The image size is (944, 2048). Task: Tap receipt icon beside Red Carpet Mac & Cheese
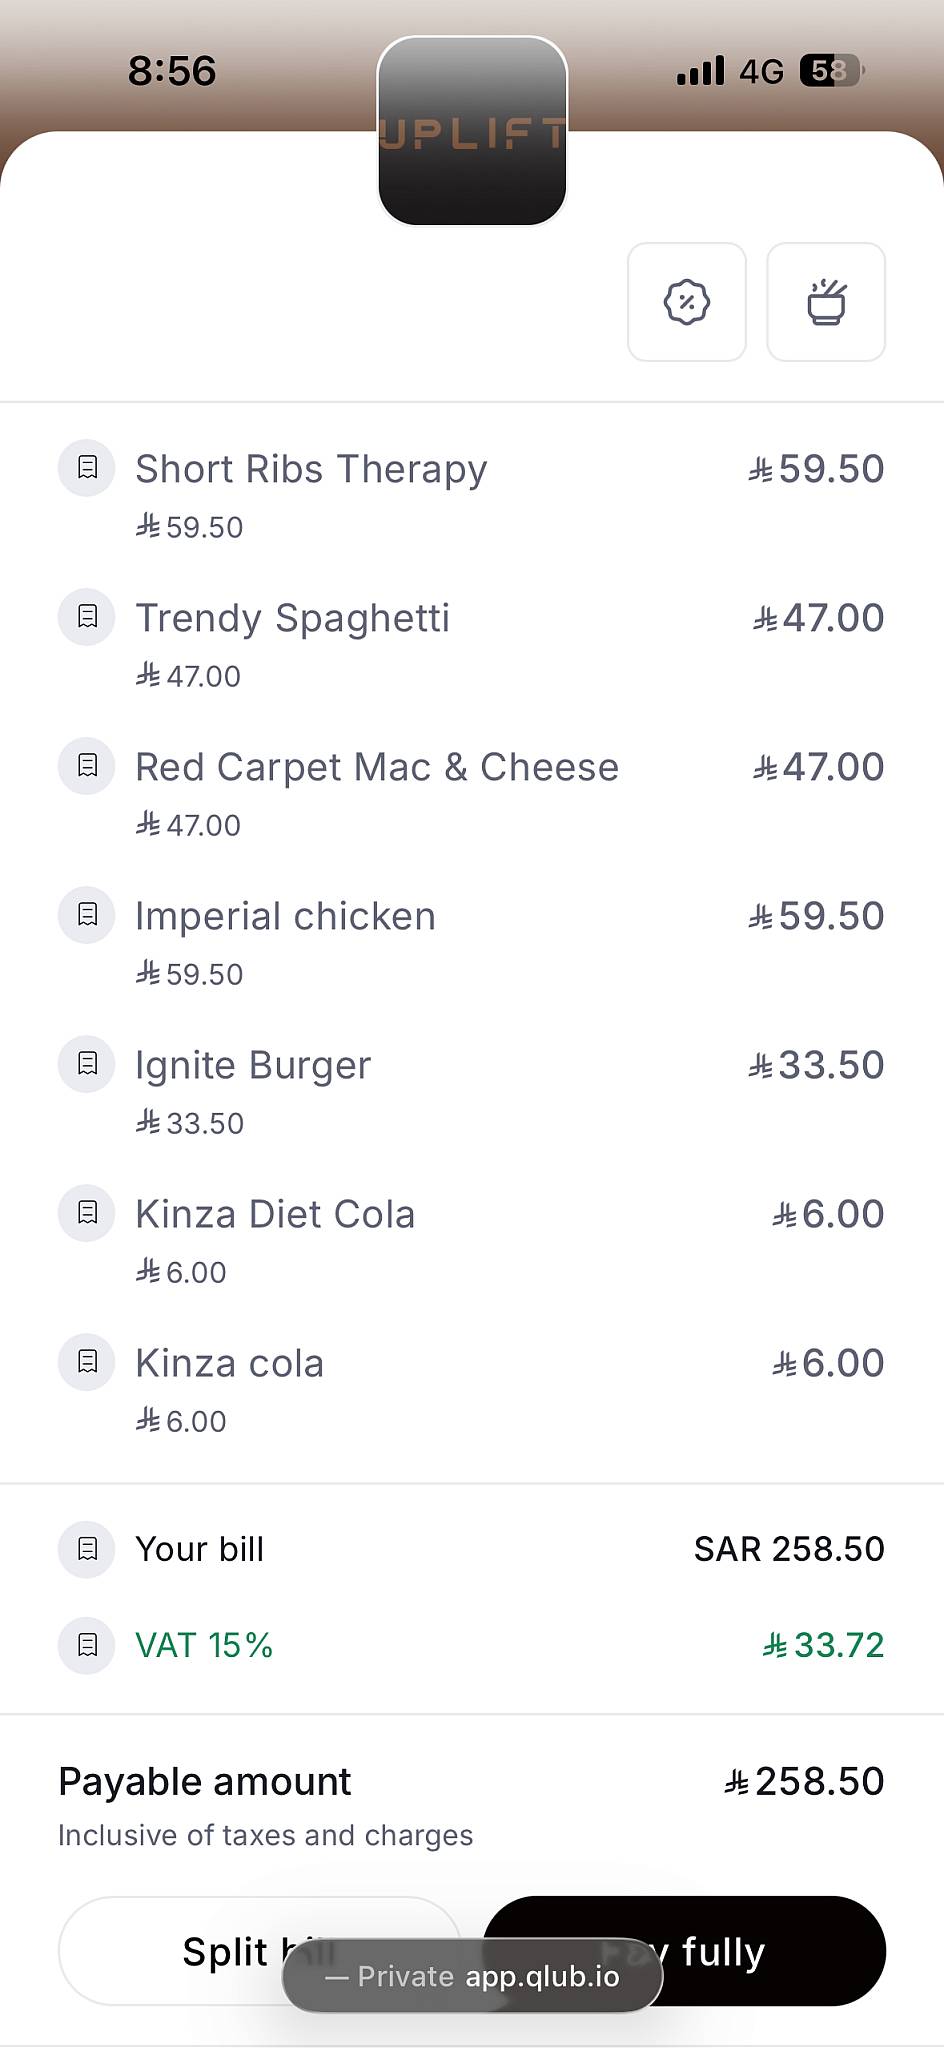click(87, 766)
